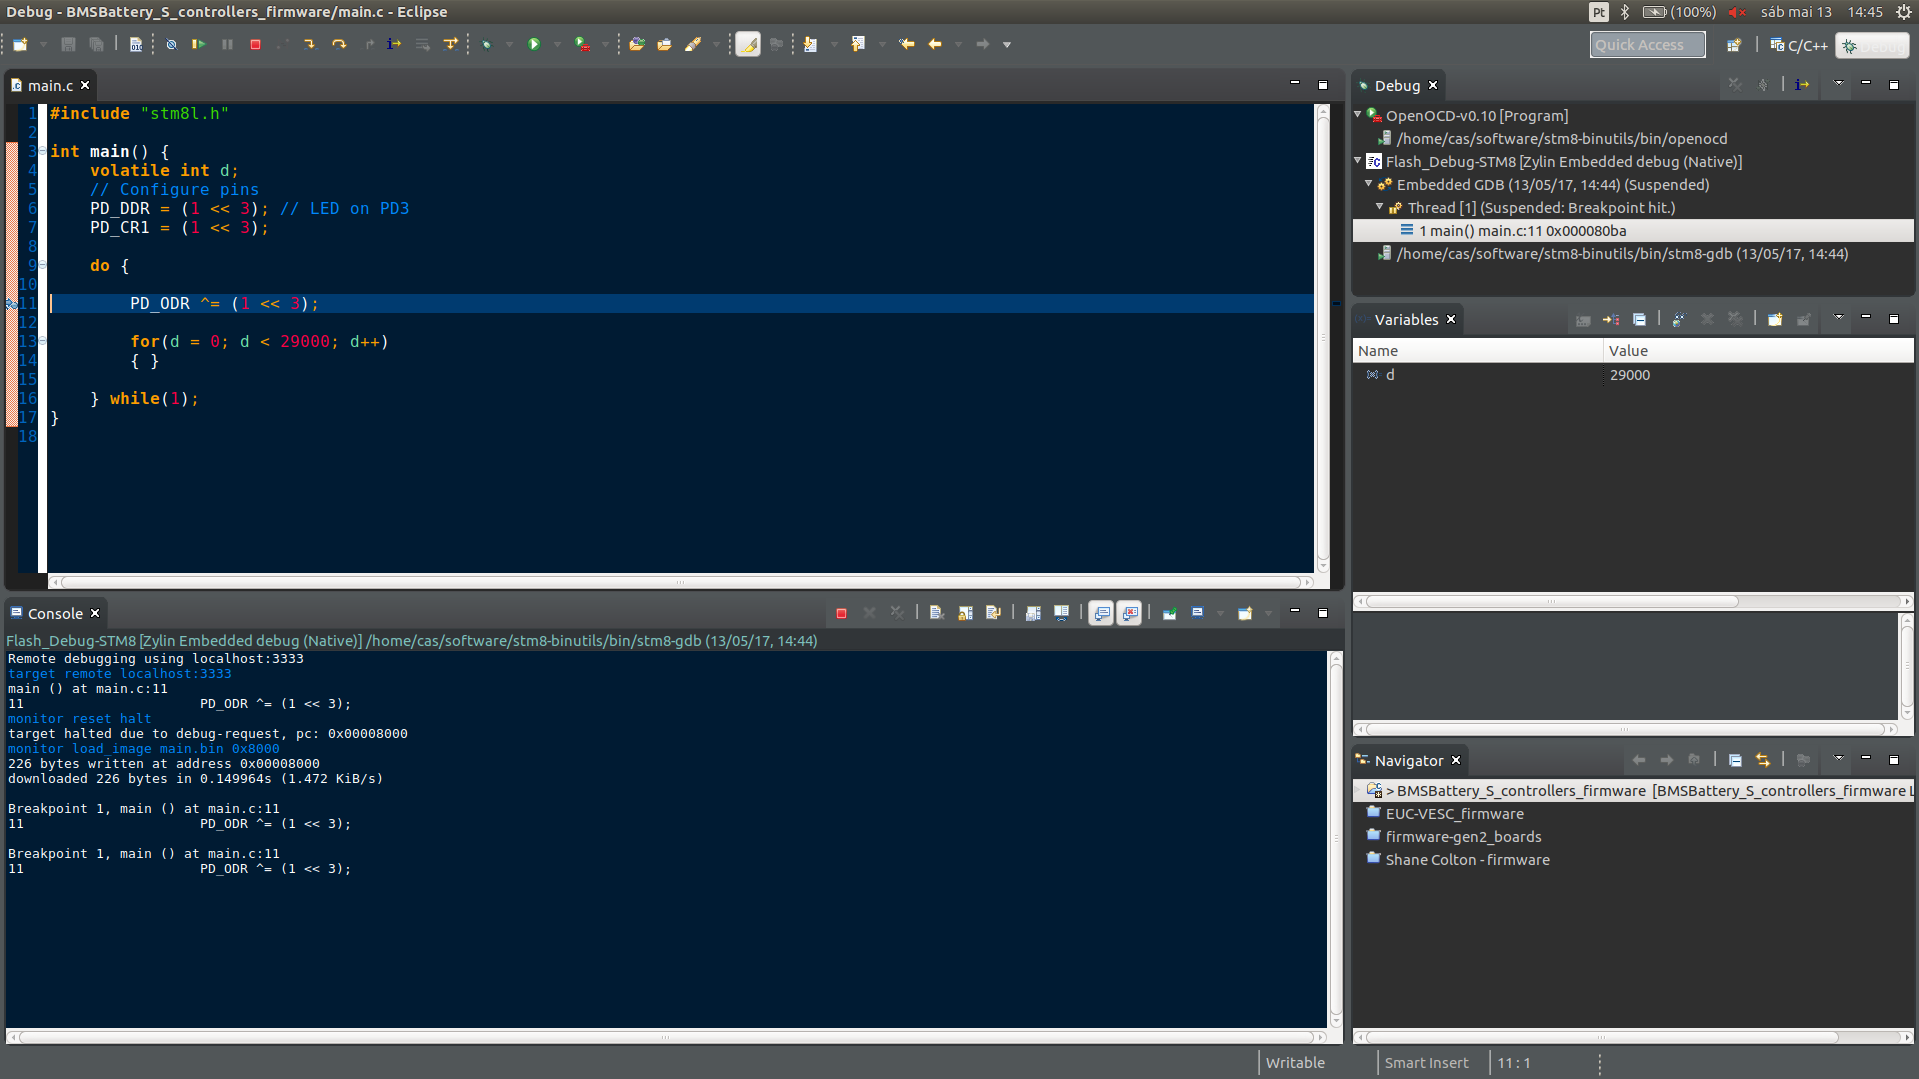Click the Open Element folder icon
Image resolution: width=1919 pixels, height=1079 pixels.
pos(636,44)
